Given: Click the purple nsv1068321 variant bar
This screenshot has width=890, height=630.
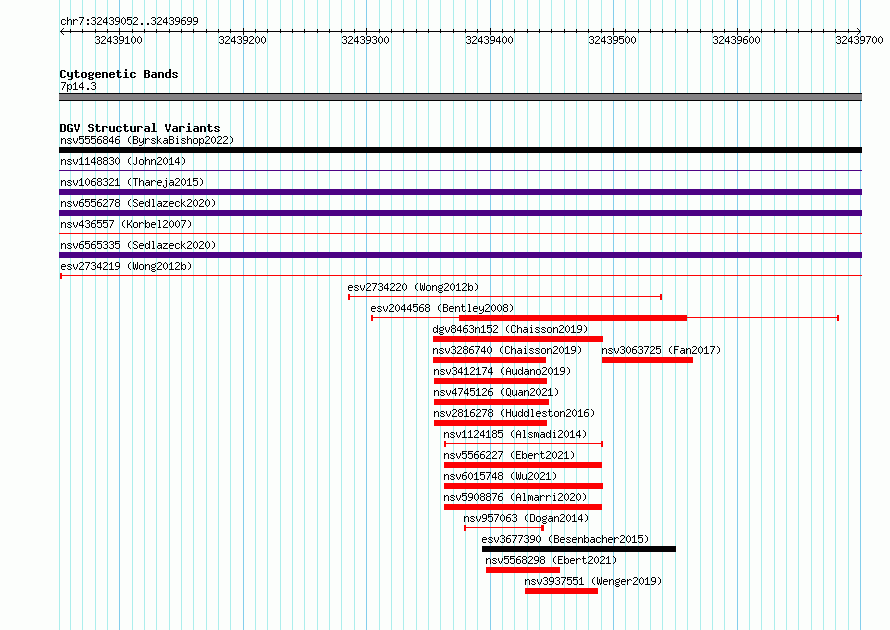Looking at the screenshot, I should tap(460, 192).
